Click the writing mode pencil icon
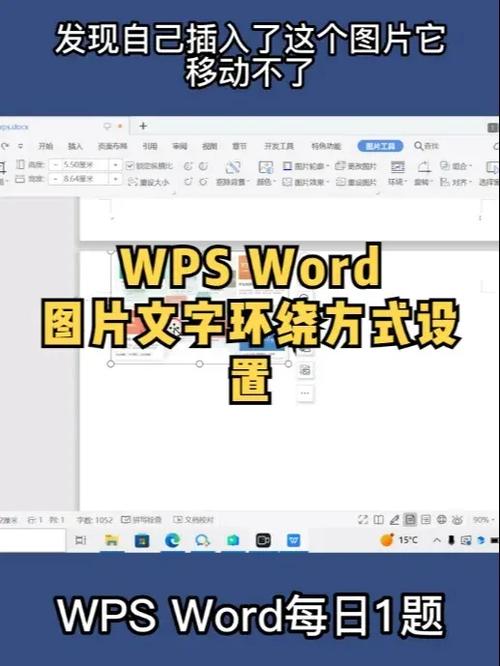This screenshot has width=500, height=666. tap(394, 519)
